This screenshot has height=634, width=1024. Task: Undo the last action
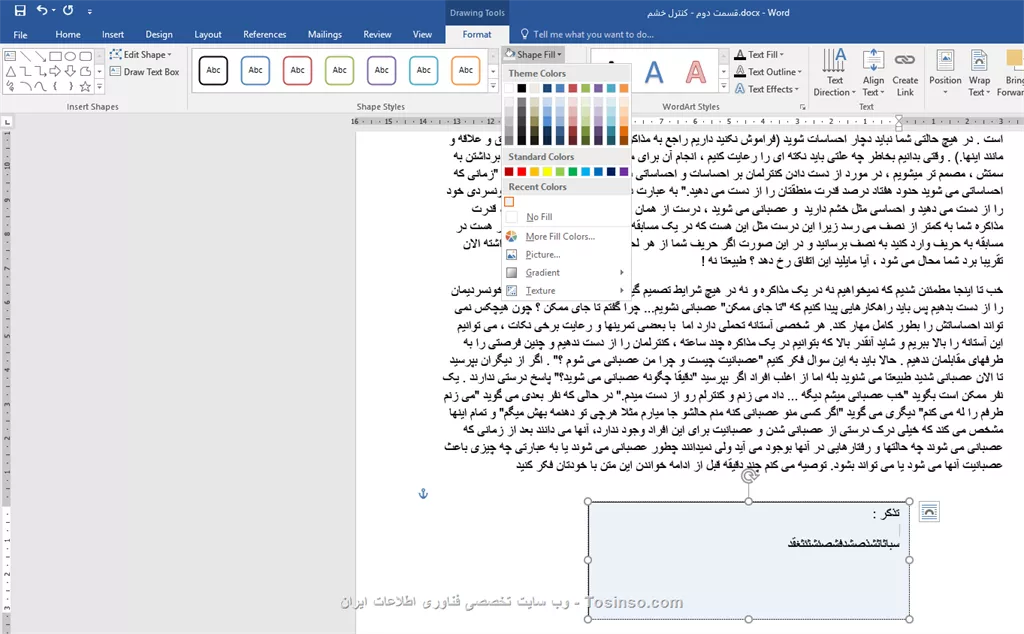pos(42,10)
